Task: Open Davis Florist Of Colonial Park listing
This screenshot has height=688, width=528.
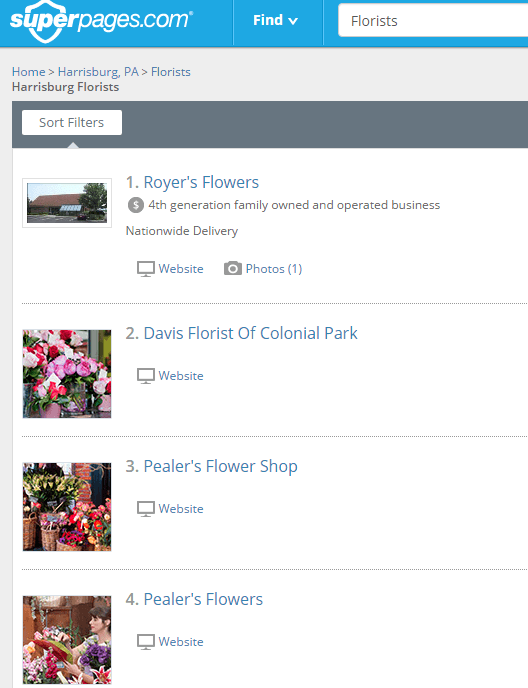Action: click(251, 333)
